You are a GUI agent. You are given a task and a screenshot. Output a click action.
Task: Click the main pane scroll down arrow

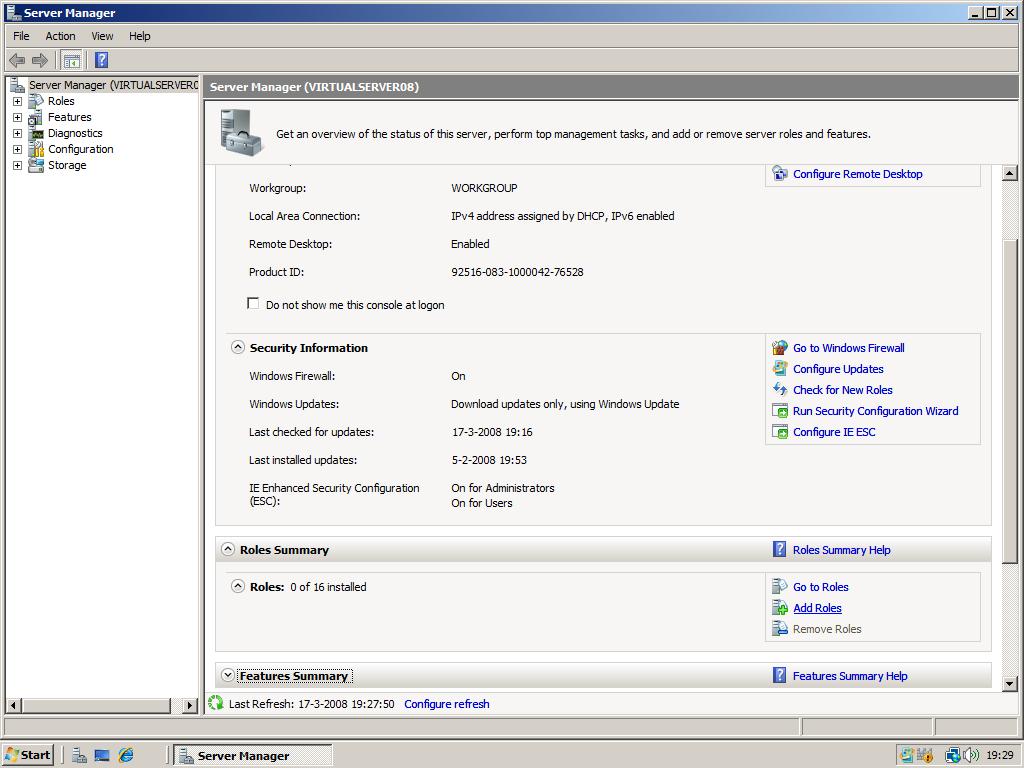click(x=1010, y=684)
